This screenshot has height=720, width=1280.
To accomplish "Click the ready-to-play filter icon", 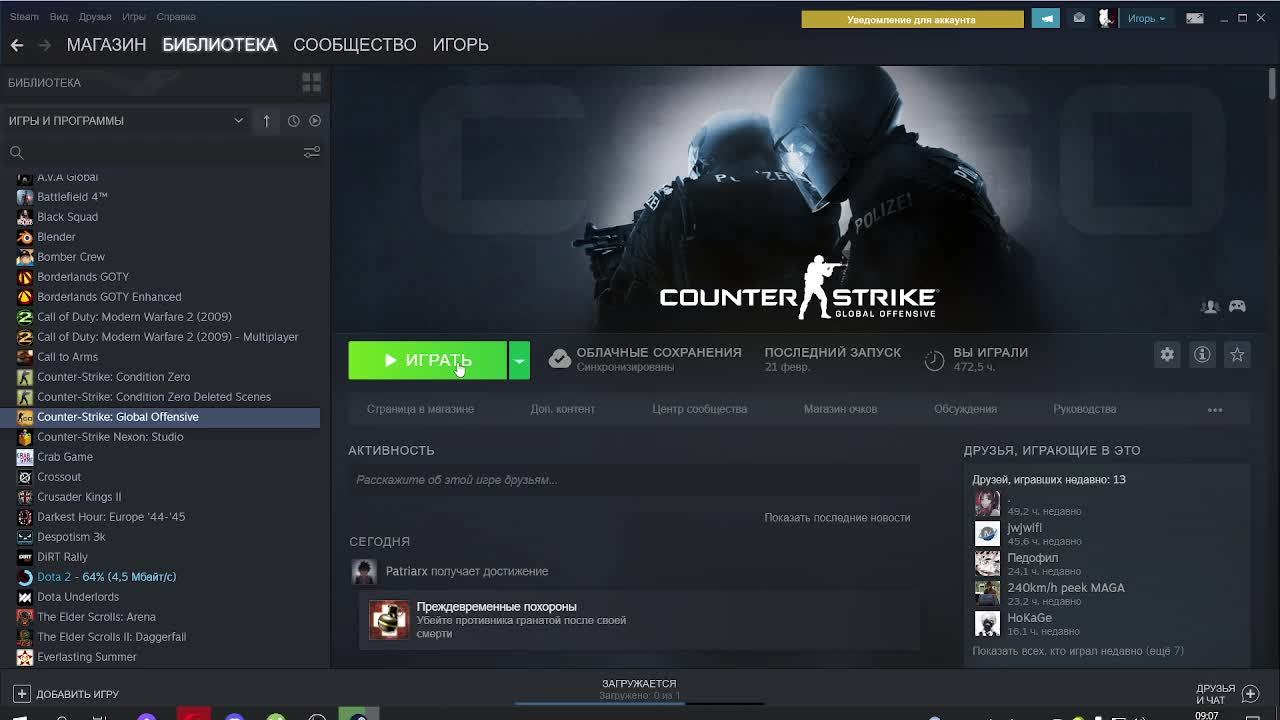I will [315, 121].
